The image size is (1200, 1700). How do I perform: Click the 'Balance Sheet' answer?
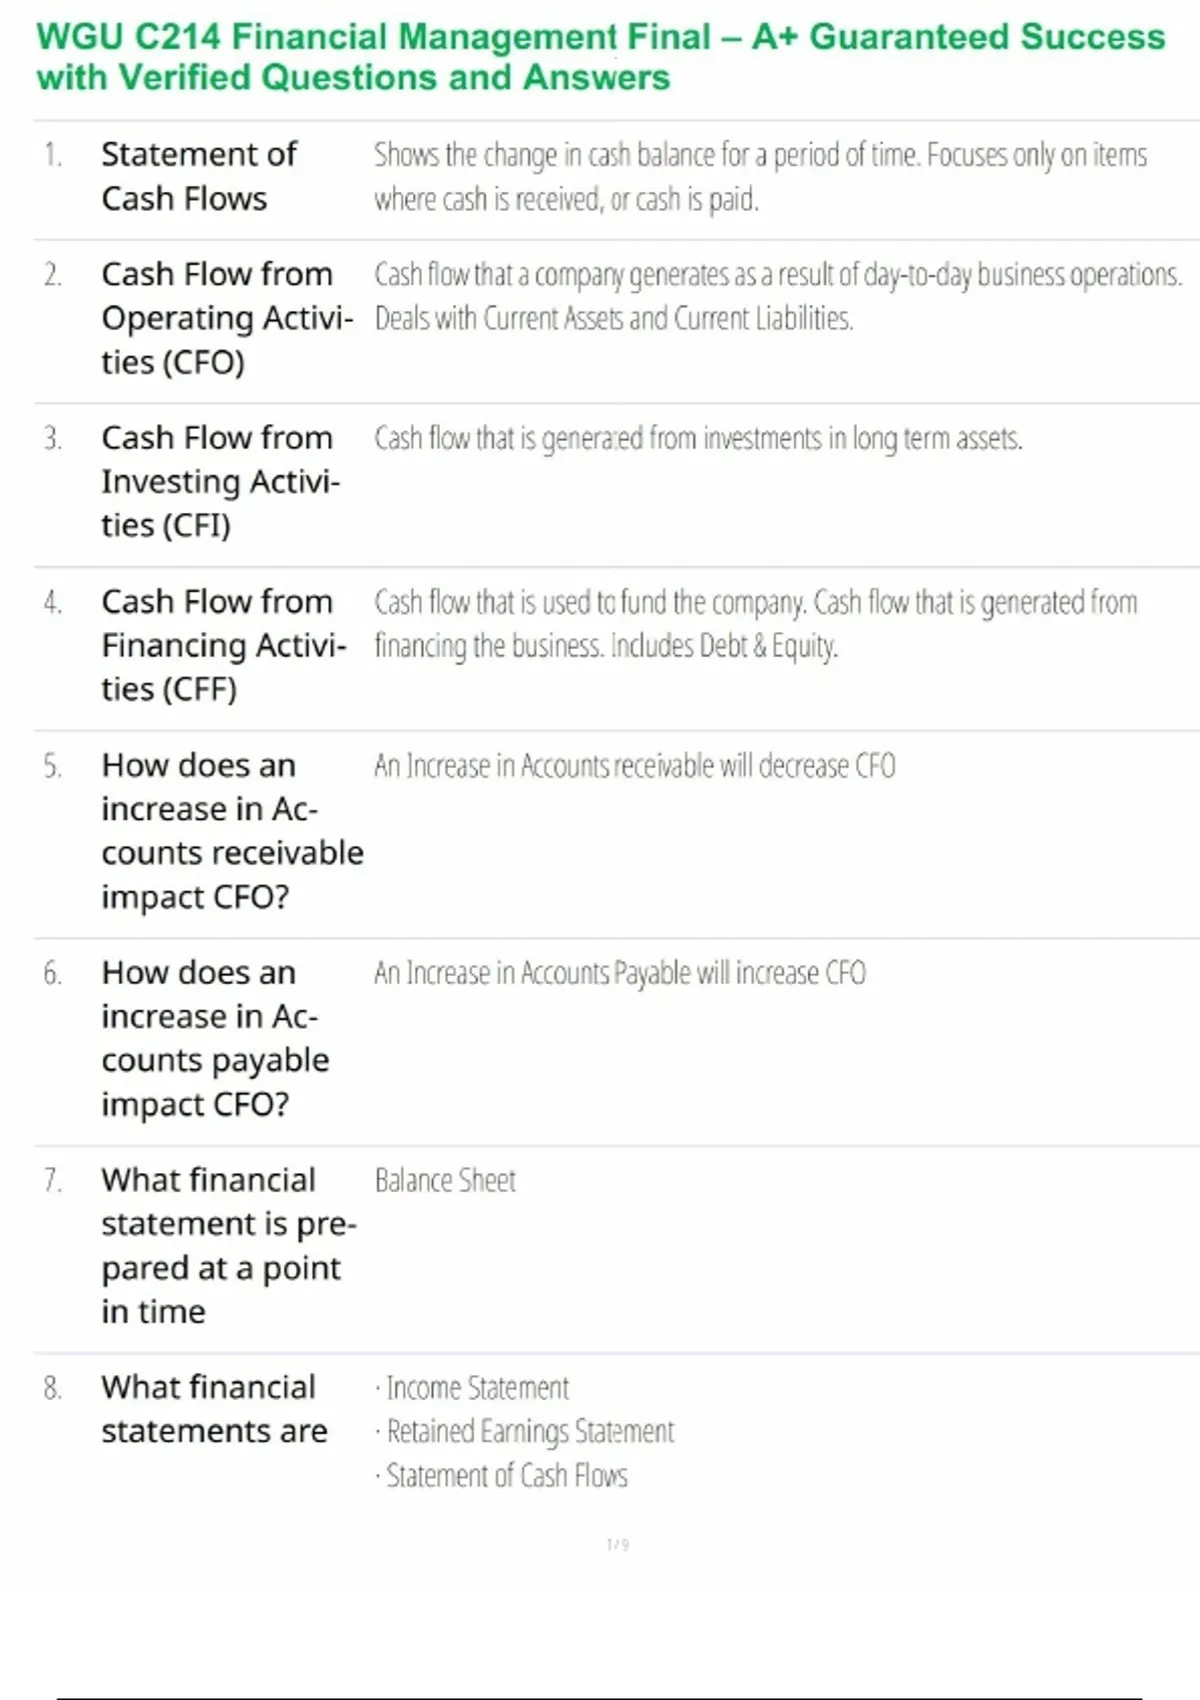(445, 1181)
